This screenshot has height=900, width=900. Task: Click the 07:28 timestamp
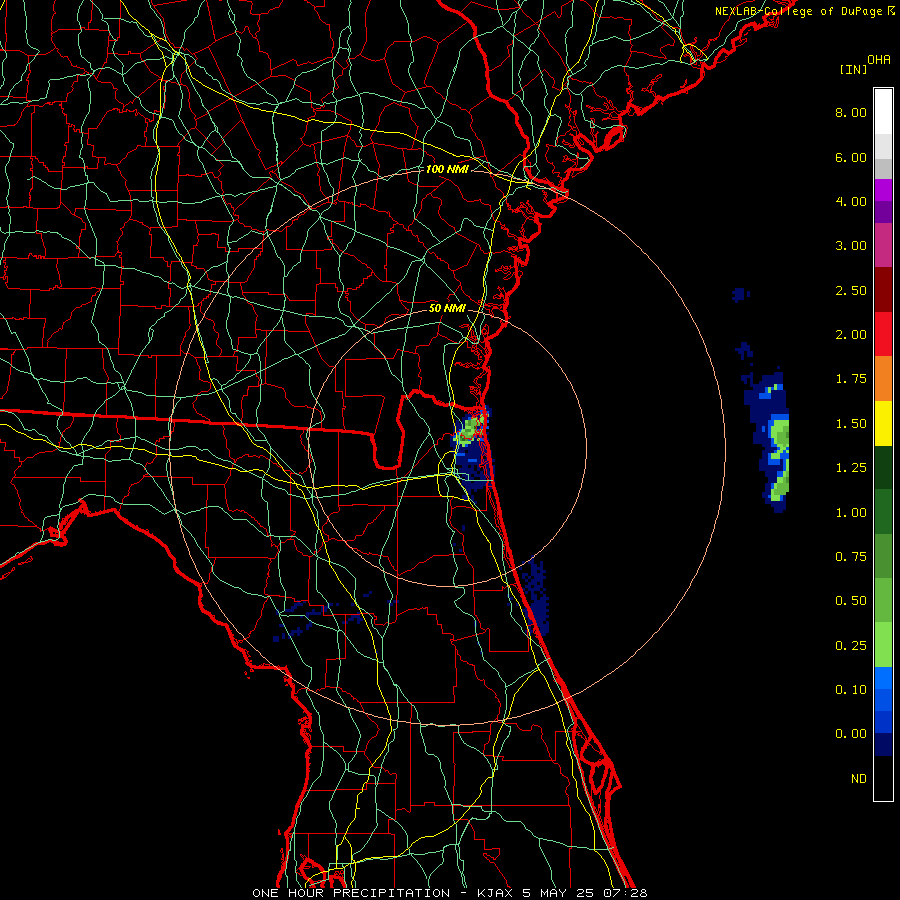tap(625, 893)
